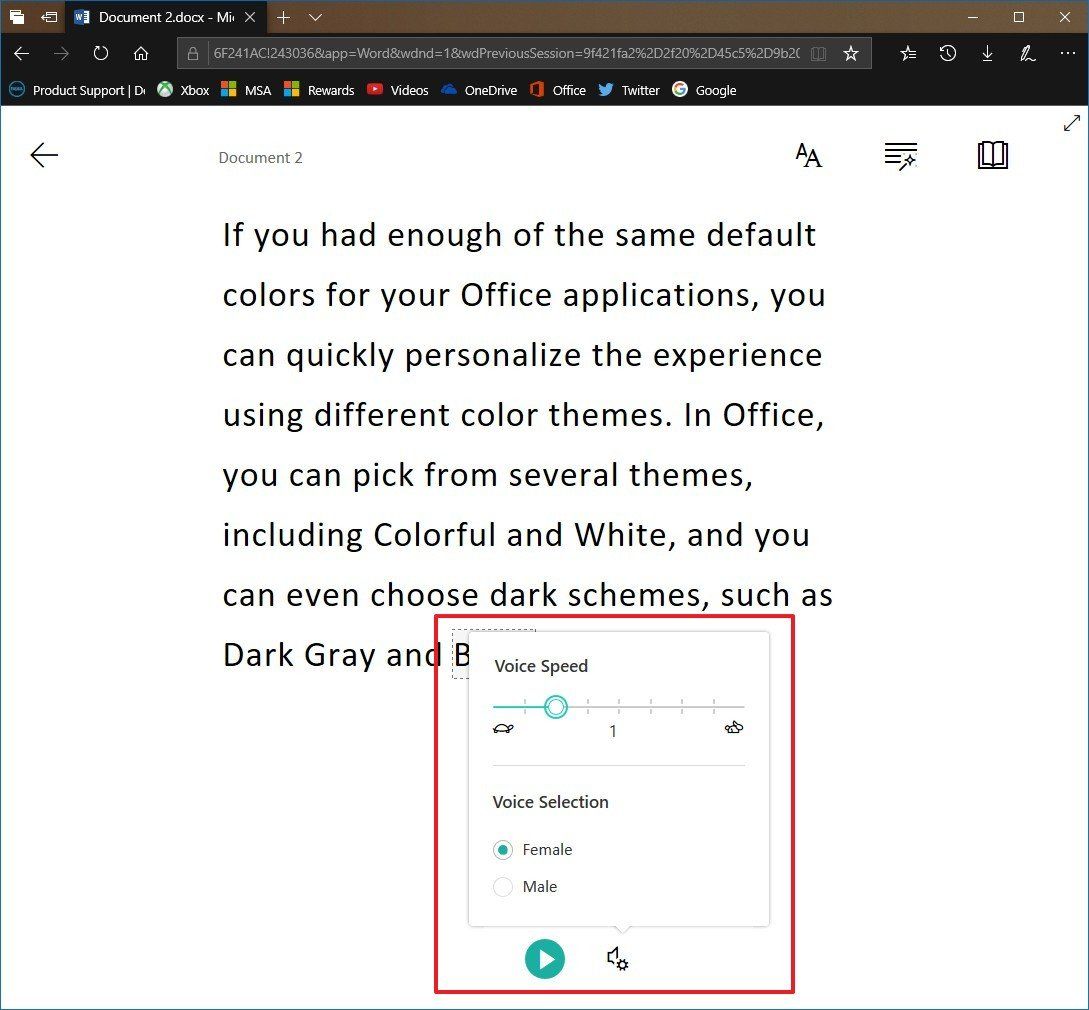Click the Voice Speed slider handle

point(556,707)
